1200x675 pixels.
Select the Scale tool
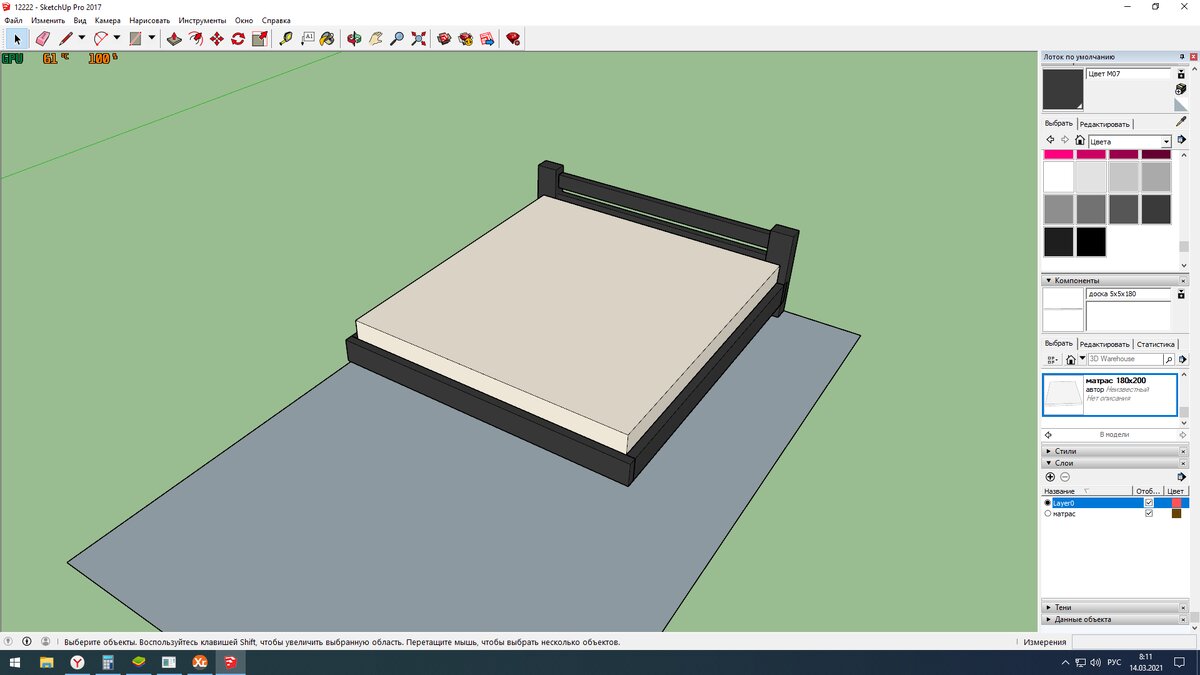(x=259, y=39)
